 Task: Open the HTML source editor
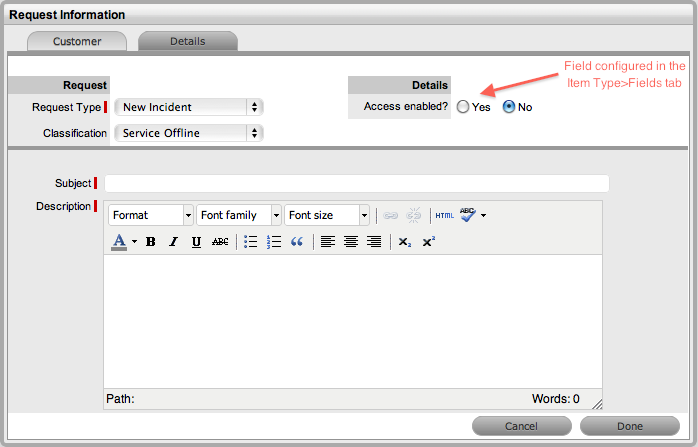[444, 215]
